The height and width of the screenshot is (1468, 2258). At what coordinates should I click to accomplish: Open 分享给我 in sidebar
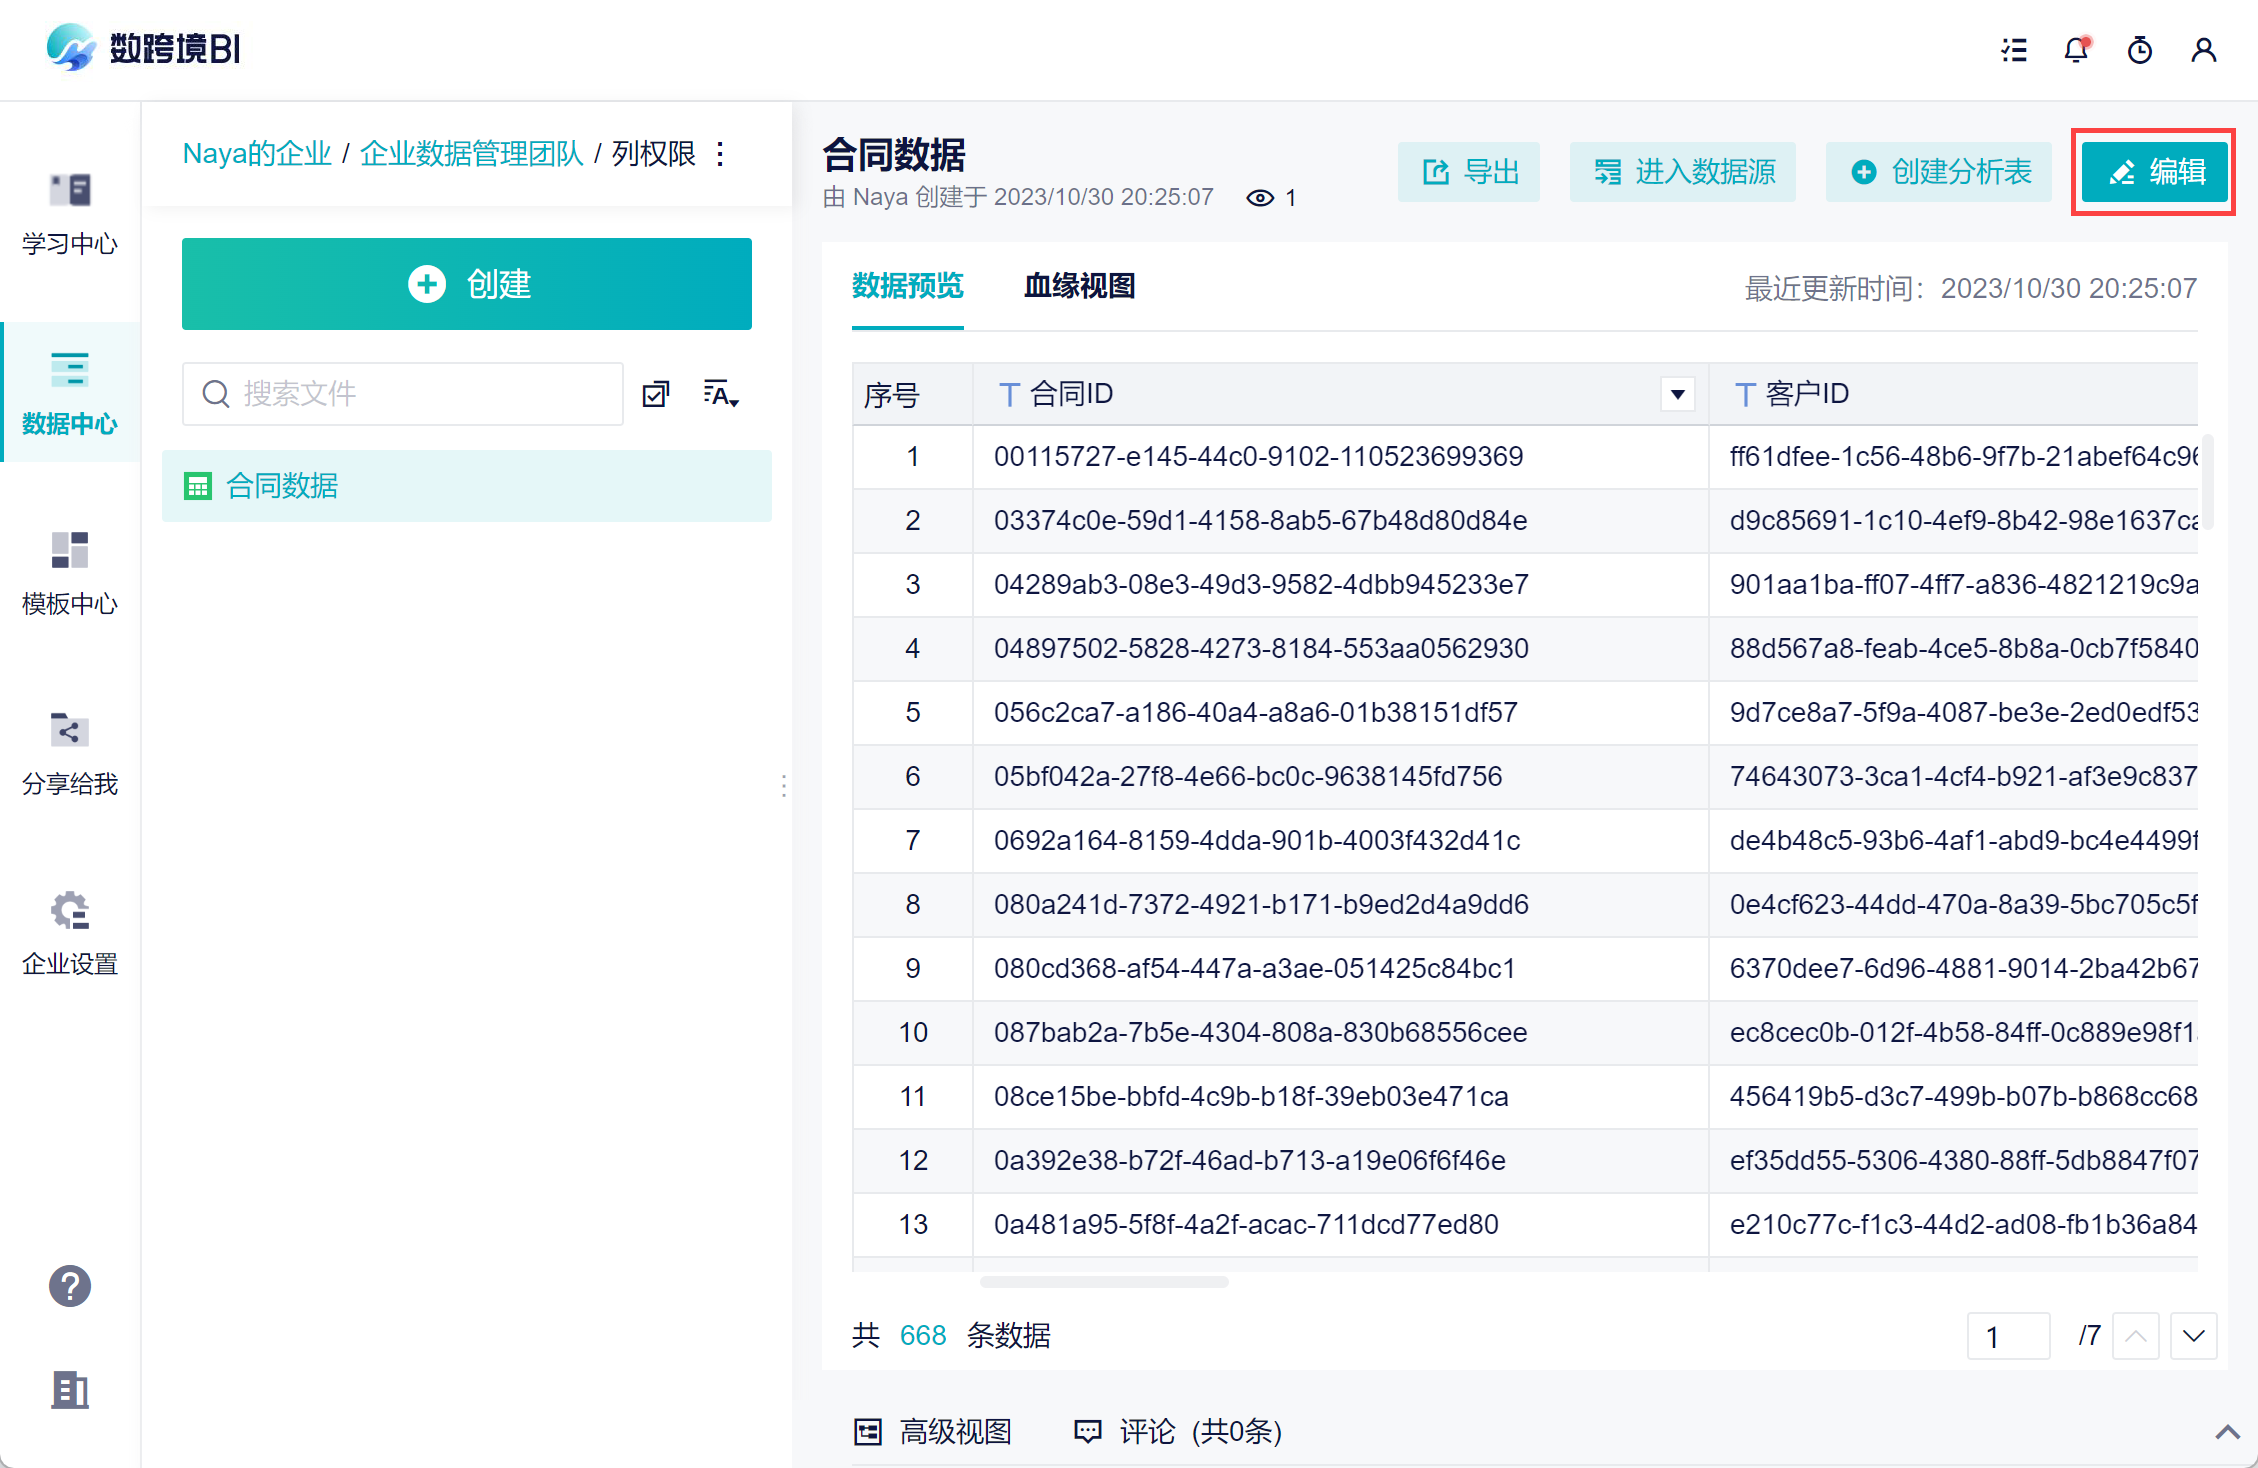click(x=70, y=753)
